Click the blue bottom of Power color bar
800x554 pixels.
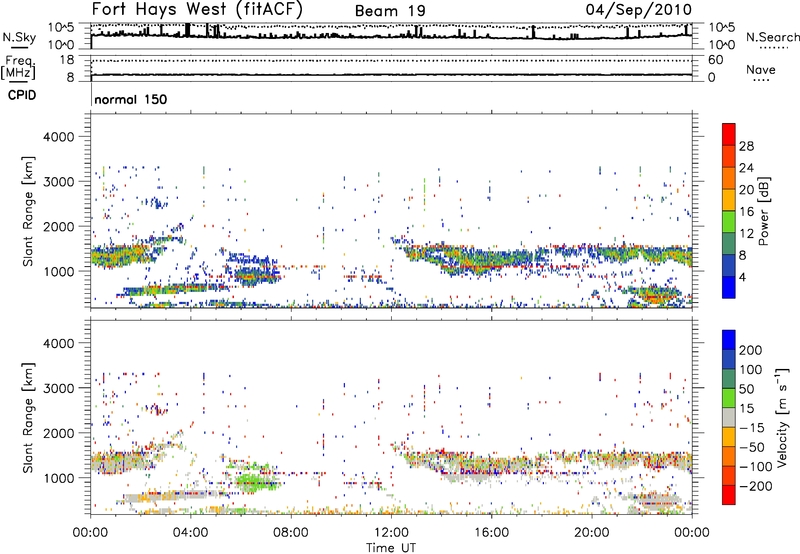tap(729, 287)
